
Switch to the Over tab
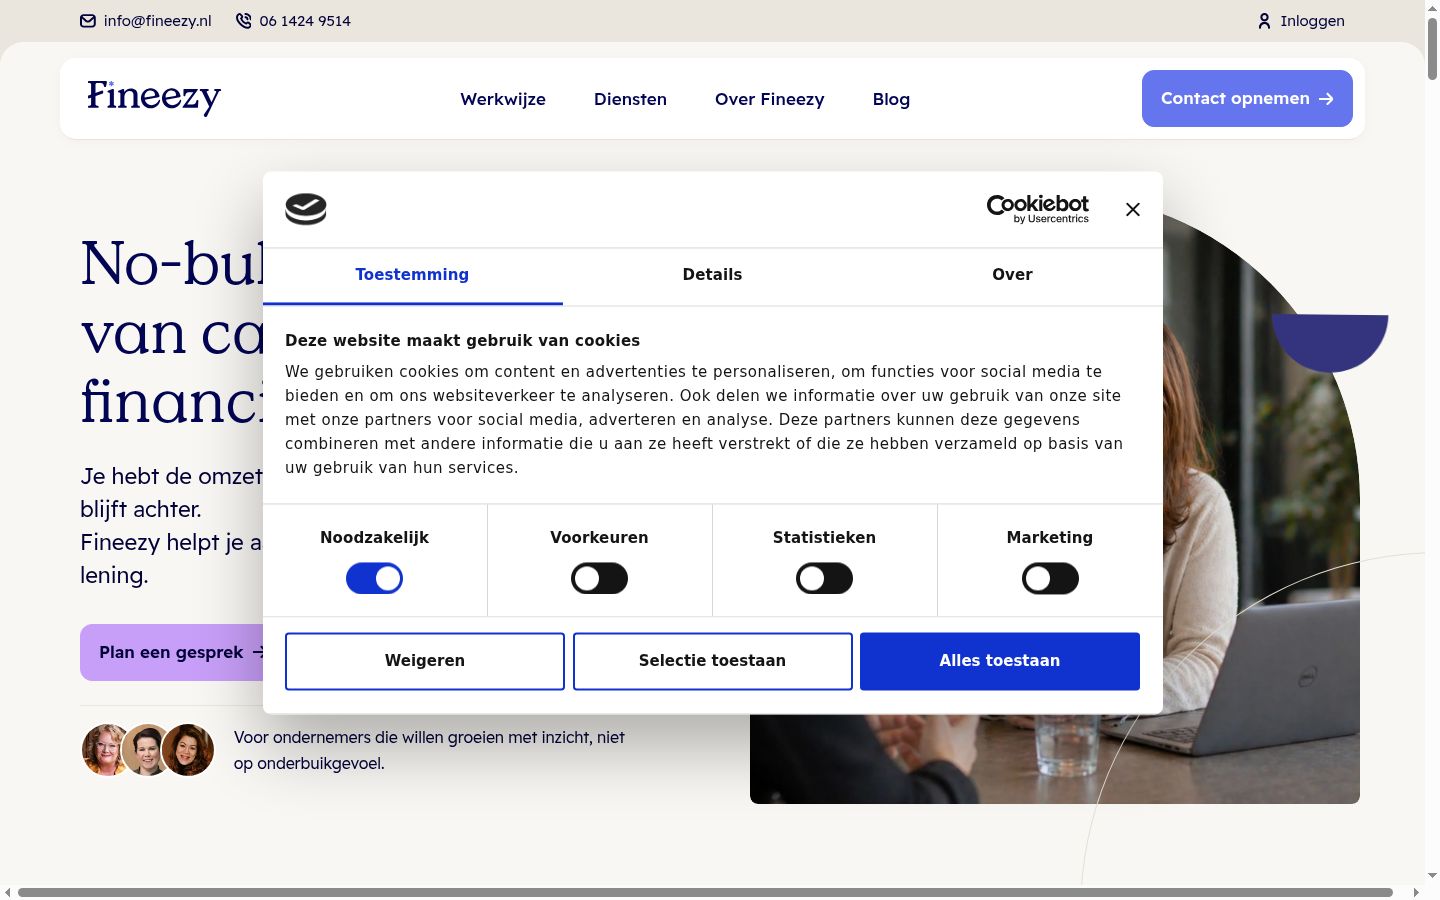1012,275
